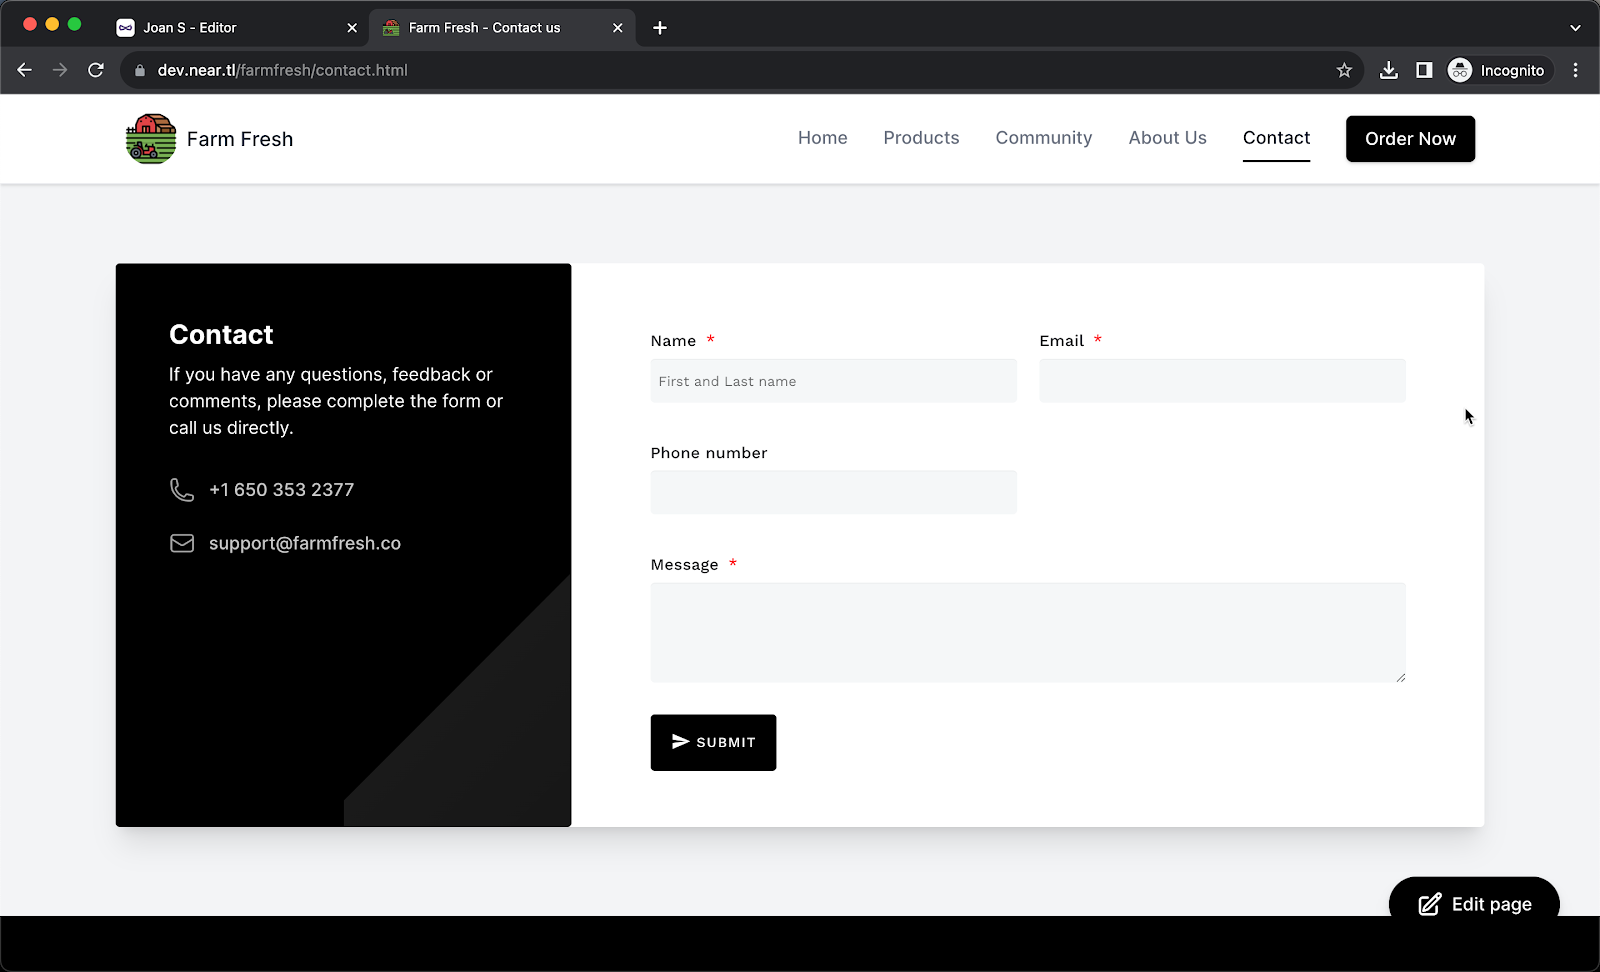This screenshot has height=972, width=1600.
Task: Click inside the First and Last name field
Action: [833, 380]
